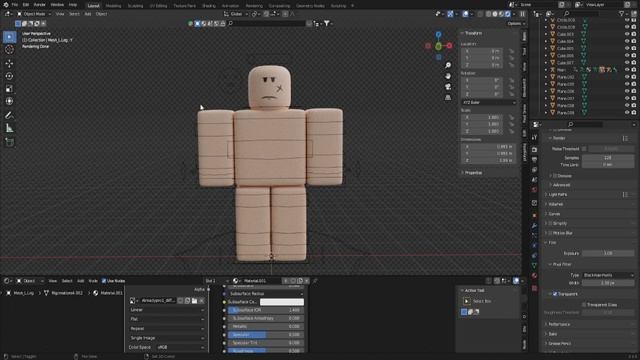Image resolution: width=640 pixels, height=360 pixels.
Task: Select the Measure tool
Action: tap(9, 128)
